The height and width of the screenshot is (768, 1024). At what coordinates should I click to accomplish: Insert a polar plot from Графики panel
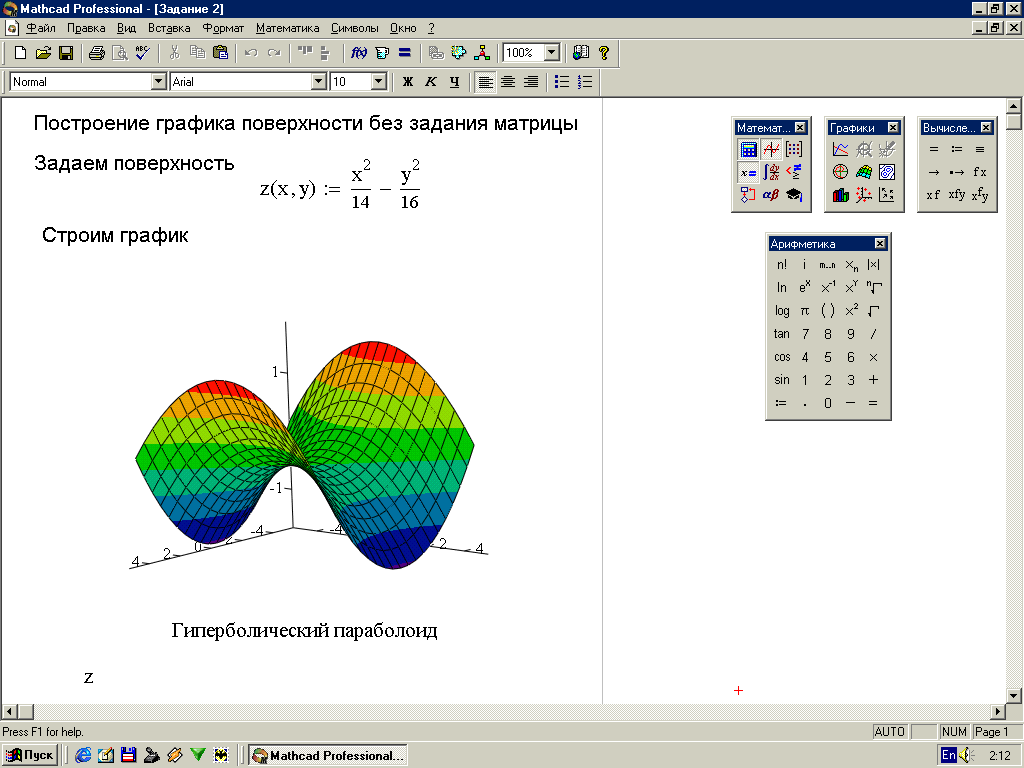tap(840, 172)
